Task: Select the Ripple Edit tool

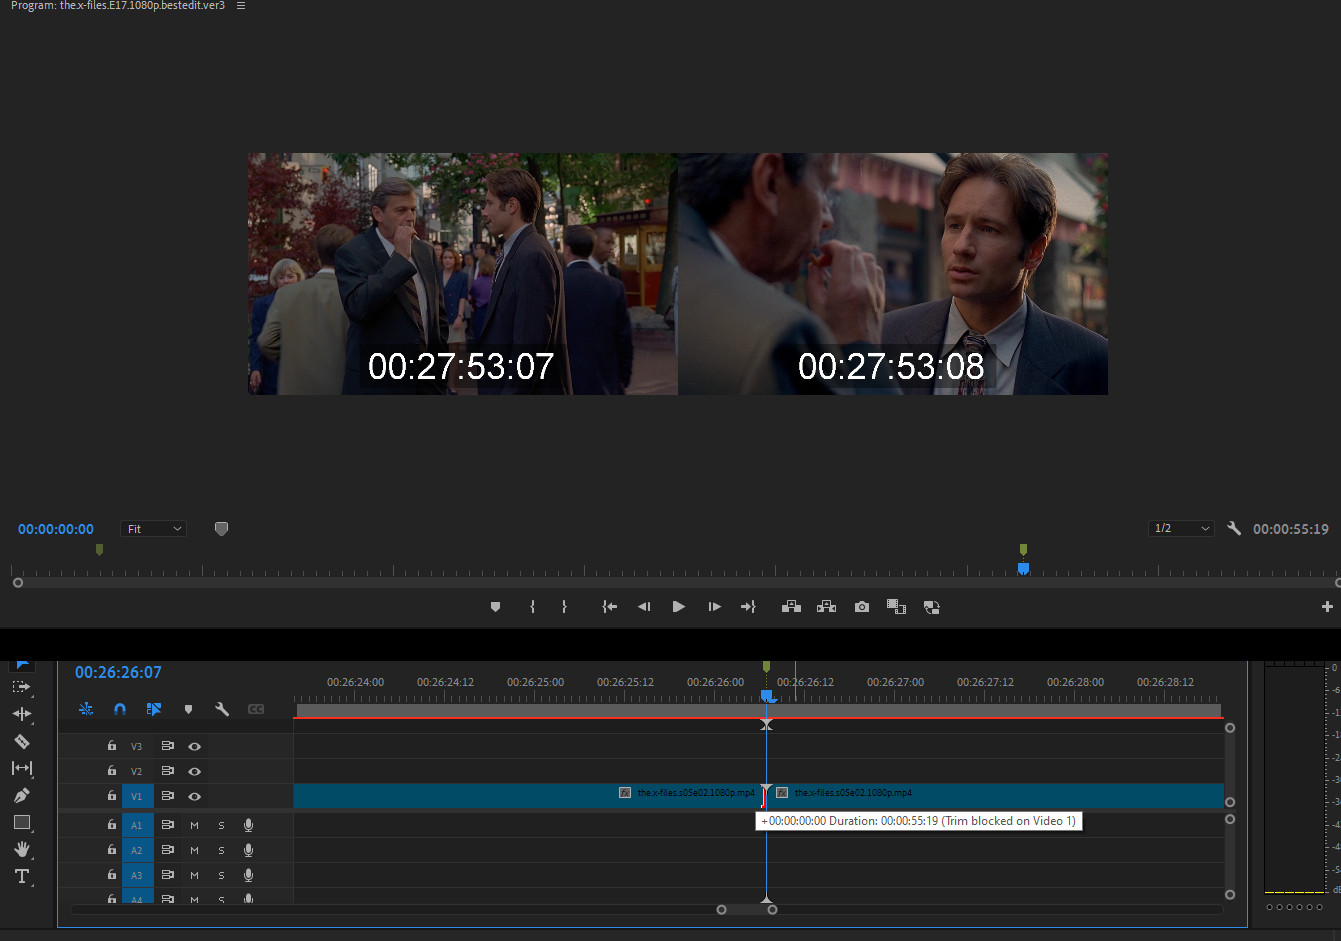Action: (21, 714)
